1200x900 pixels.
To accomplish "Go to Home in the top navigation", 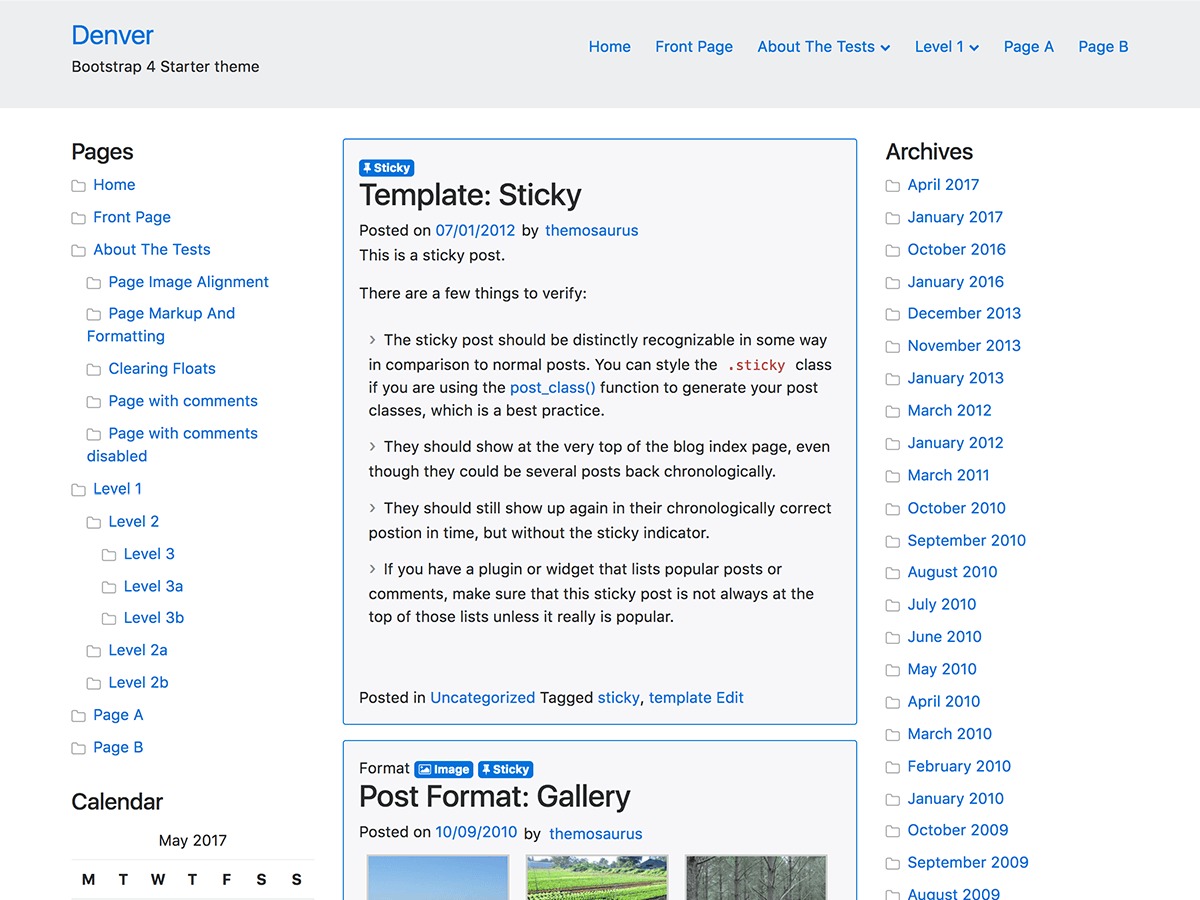I will click(x=610, y=47).
